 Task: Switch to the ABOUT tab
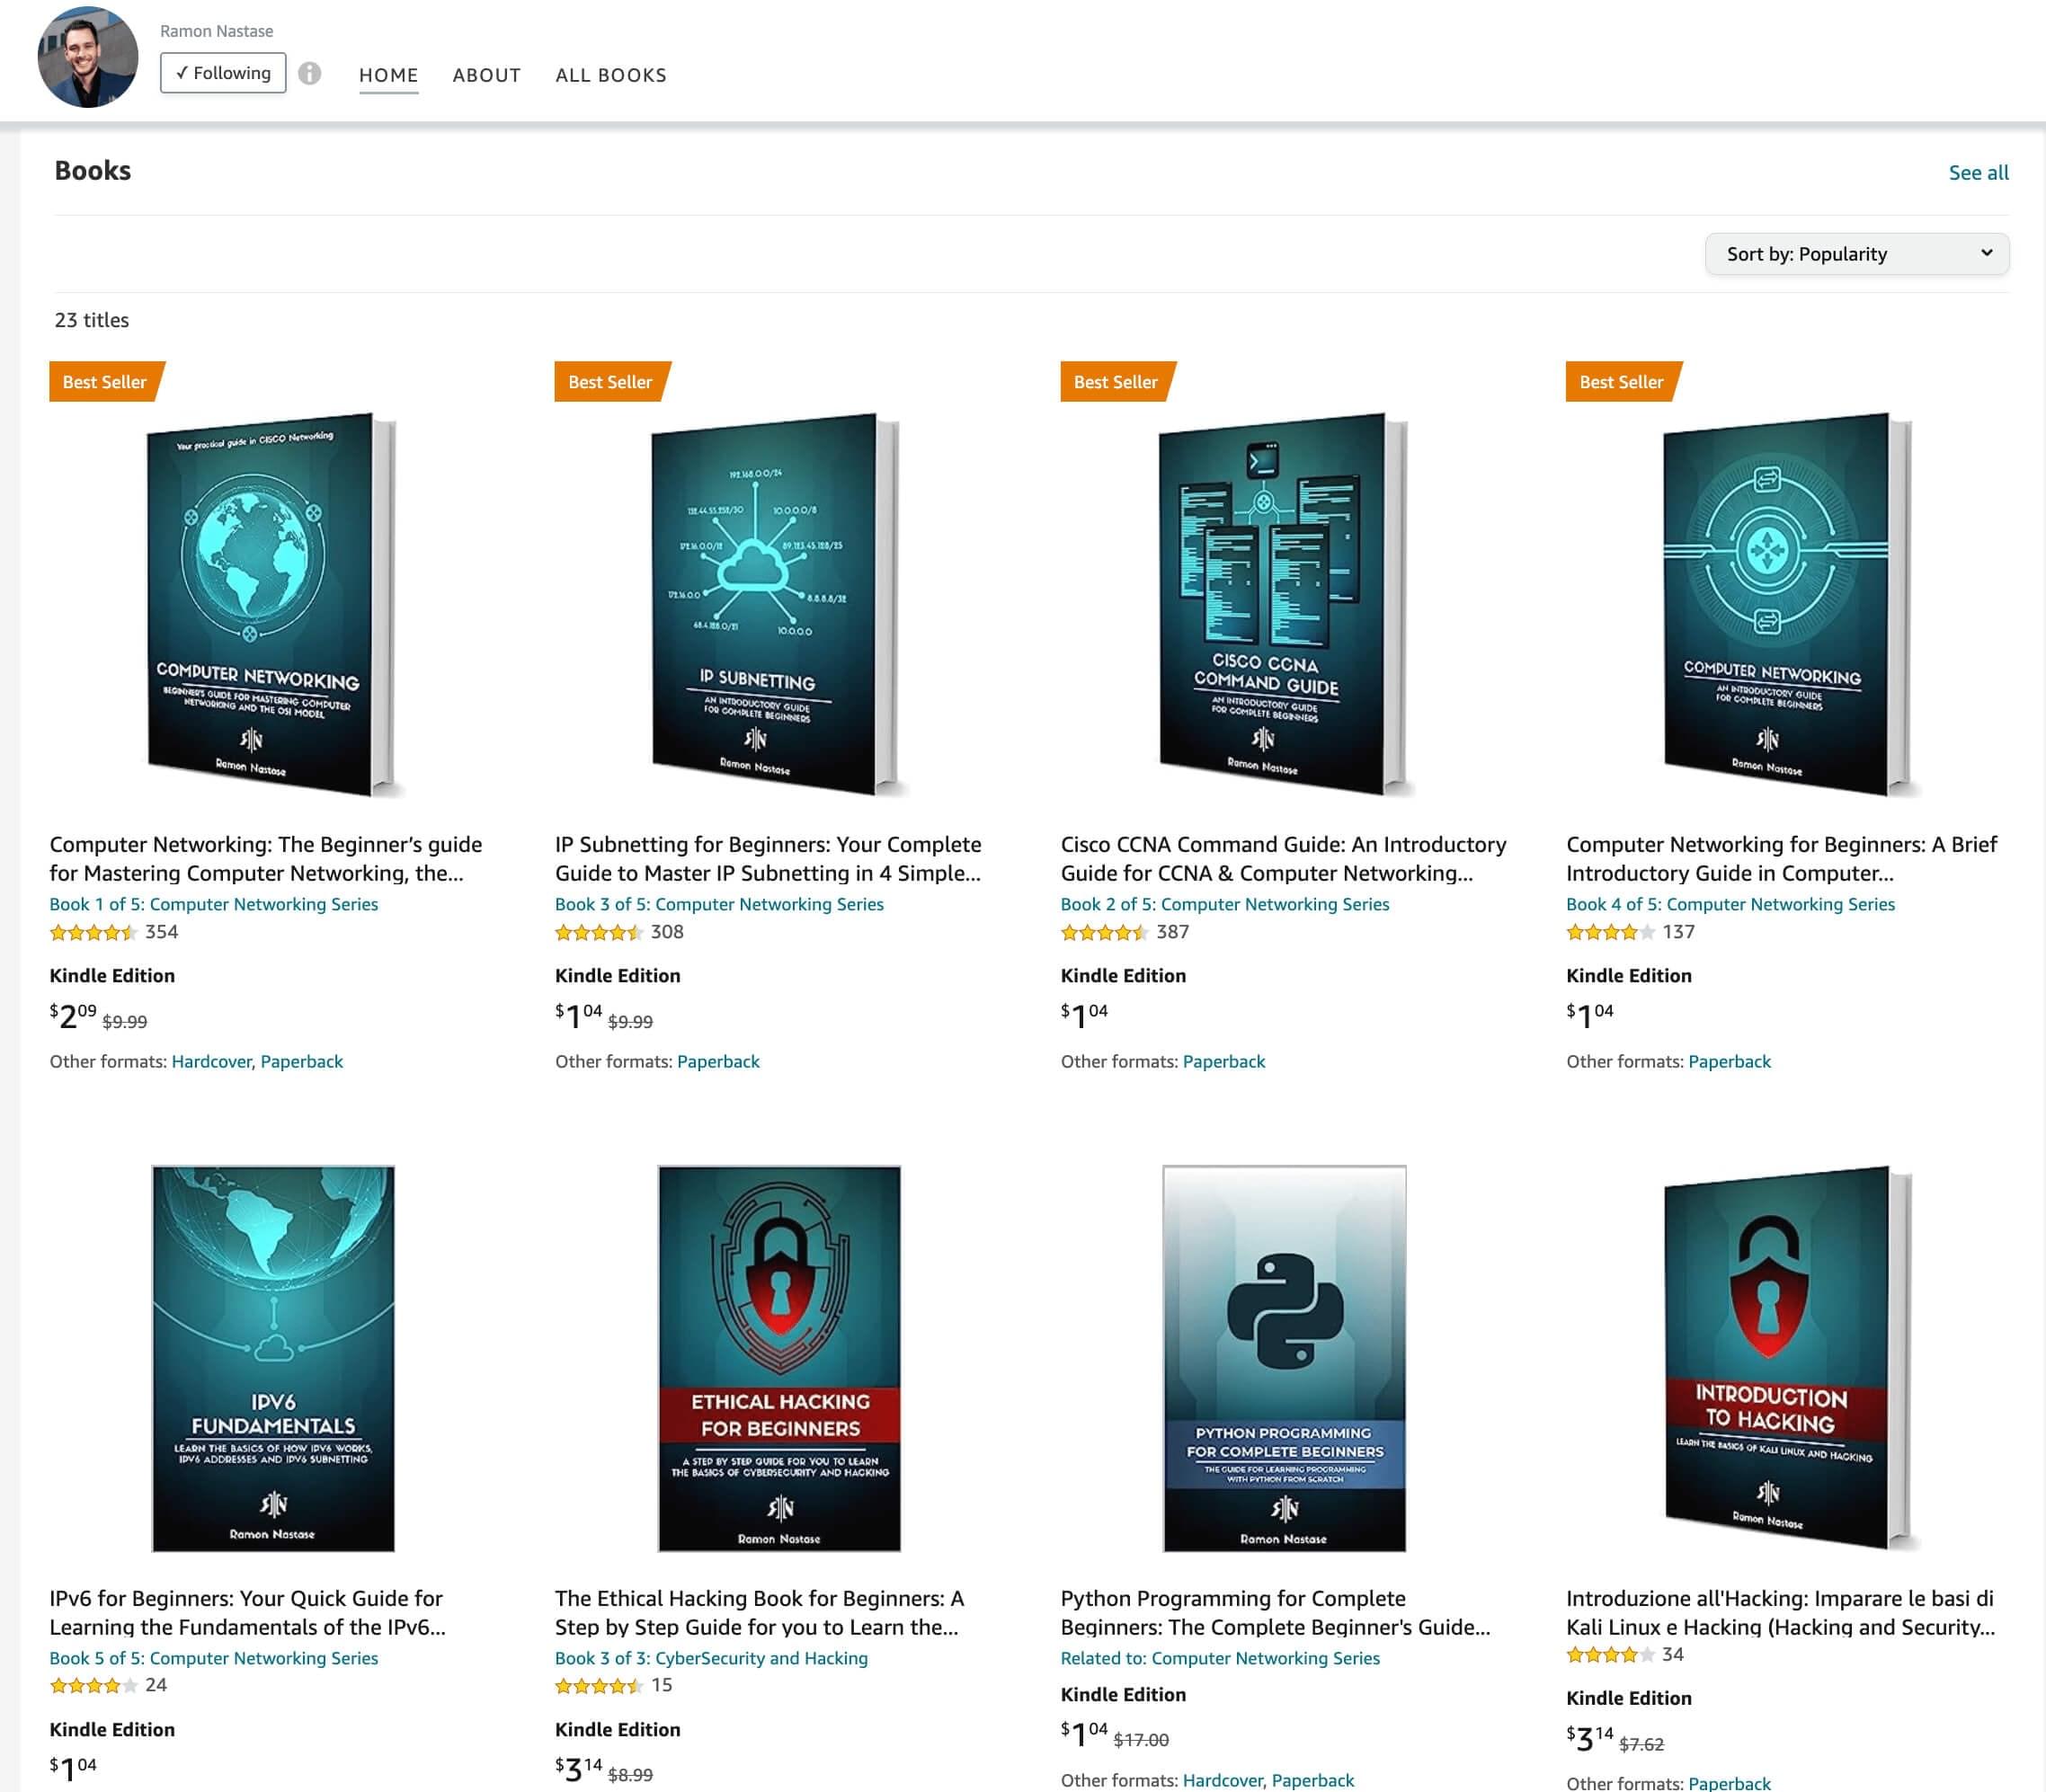tap(486, 75)
